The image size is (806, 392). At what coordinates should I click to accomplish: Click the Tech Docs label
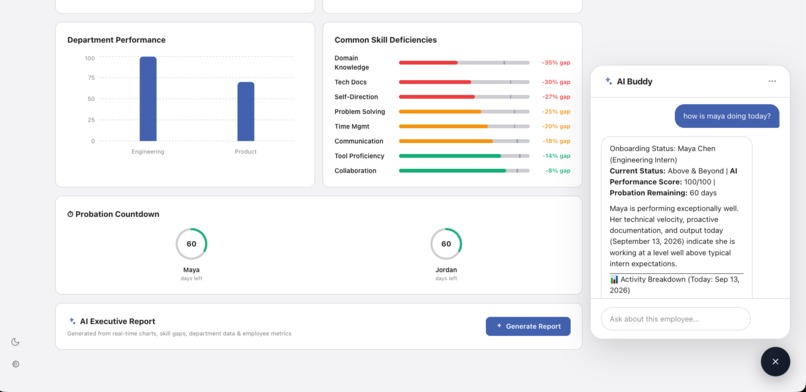coord(351,82)
